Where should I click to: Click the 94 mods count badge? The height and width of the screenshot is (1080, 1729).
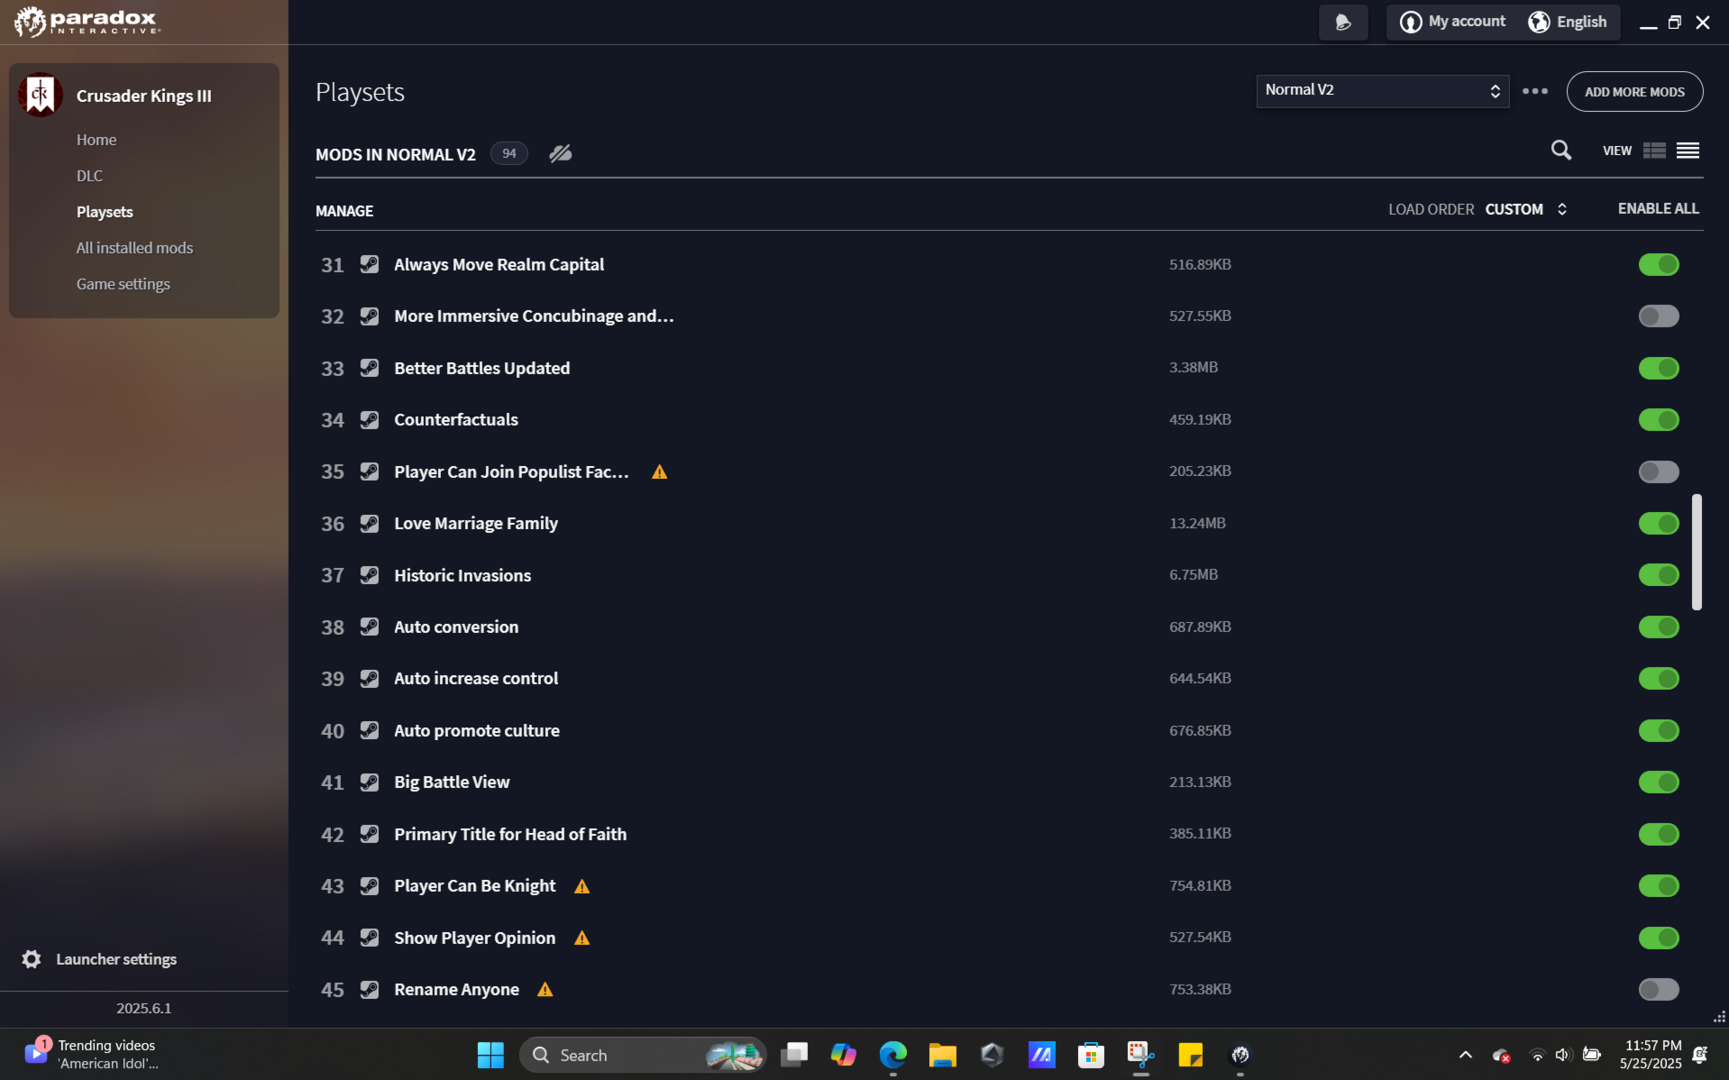tap(509, 153)
